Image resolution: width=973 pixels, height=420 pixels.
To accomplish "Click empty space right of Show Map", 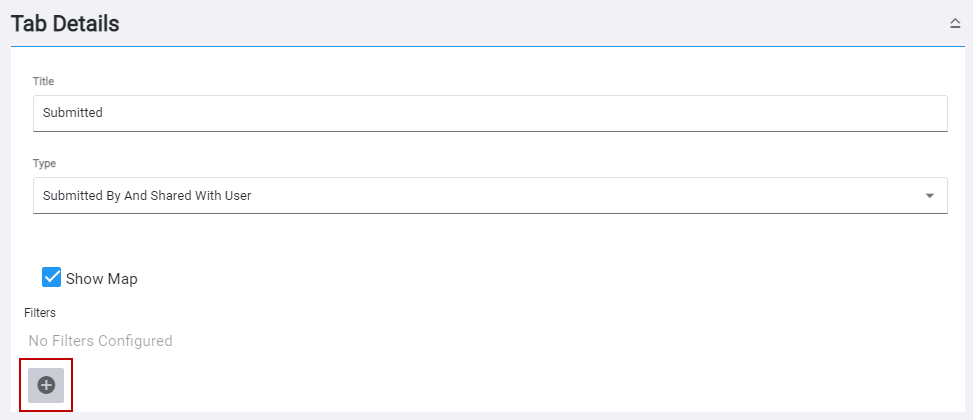I will [500, 279].
